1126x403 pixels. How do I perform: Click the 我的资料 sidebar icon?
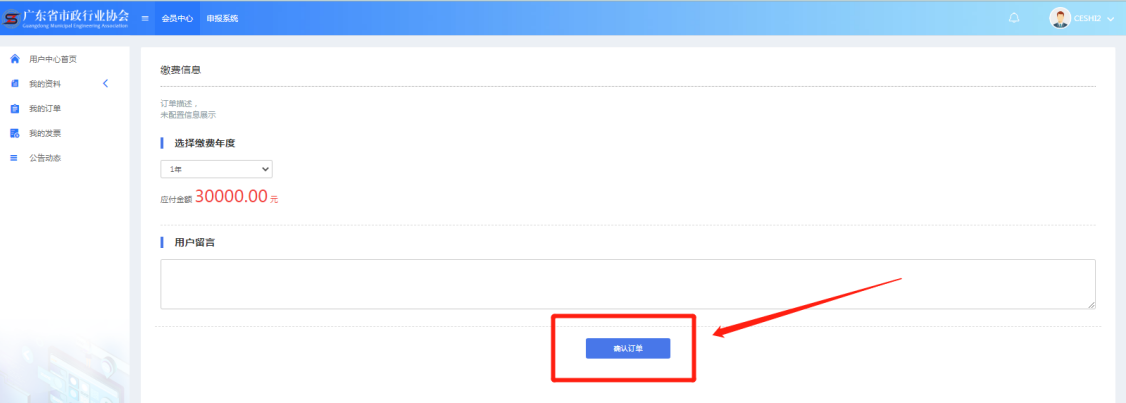coord(14,84)
